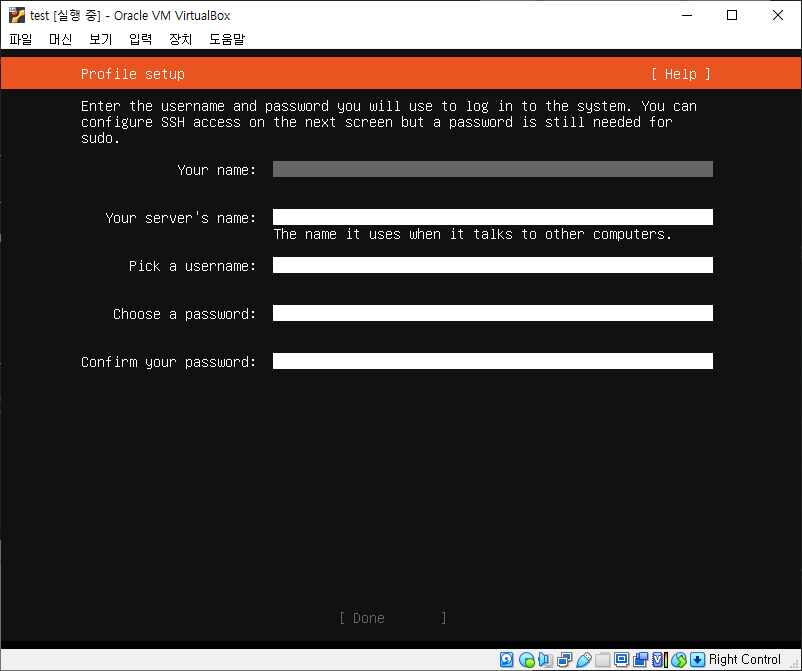The width and height of the screenshot is (802, 671).
Task: Click the VirtualBox app icon in title bar
Action: (16, 15)
